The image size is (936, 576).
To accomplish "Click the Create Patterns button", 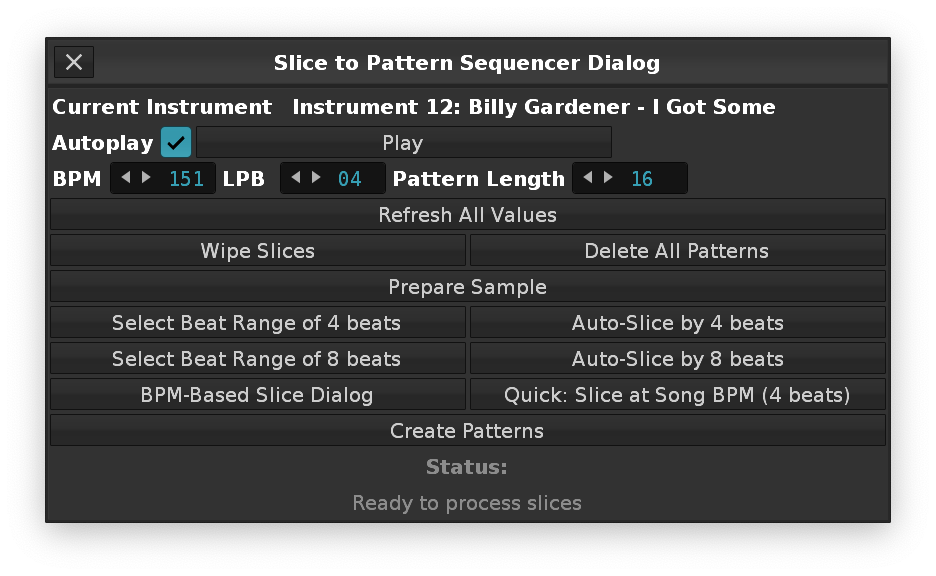I will (467, 431).
